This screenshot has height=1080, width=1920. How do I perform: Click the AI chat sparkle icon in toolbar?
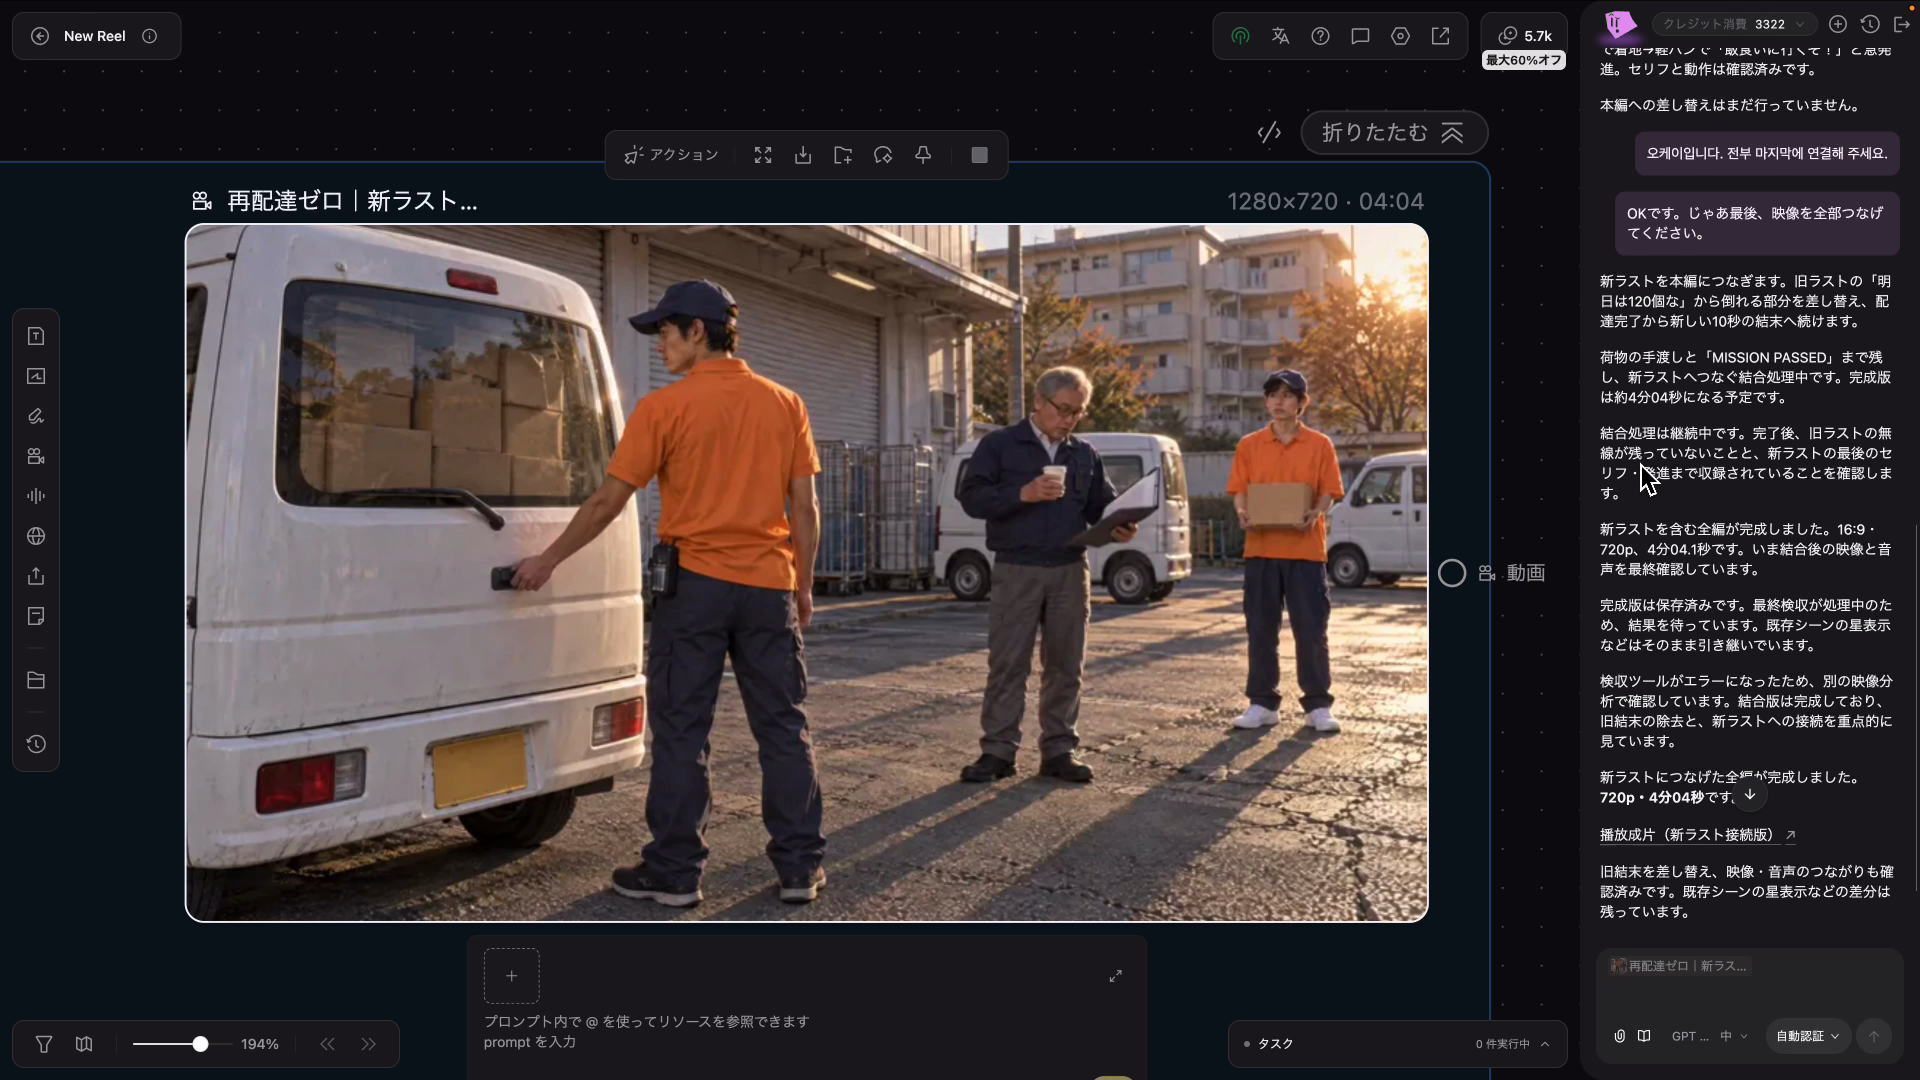(883, 155)
